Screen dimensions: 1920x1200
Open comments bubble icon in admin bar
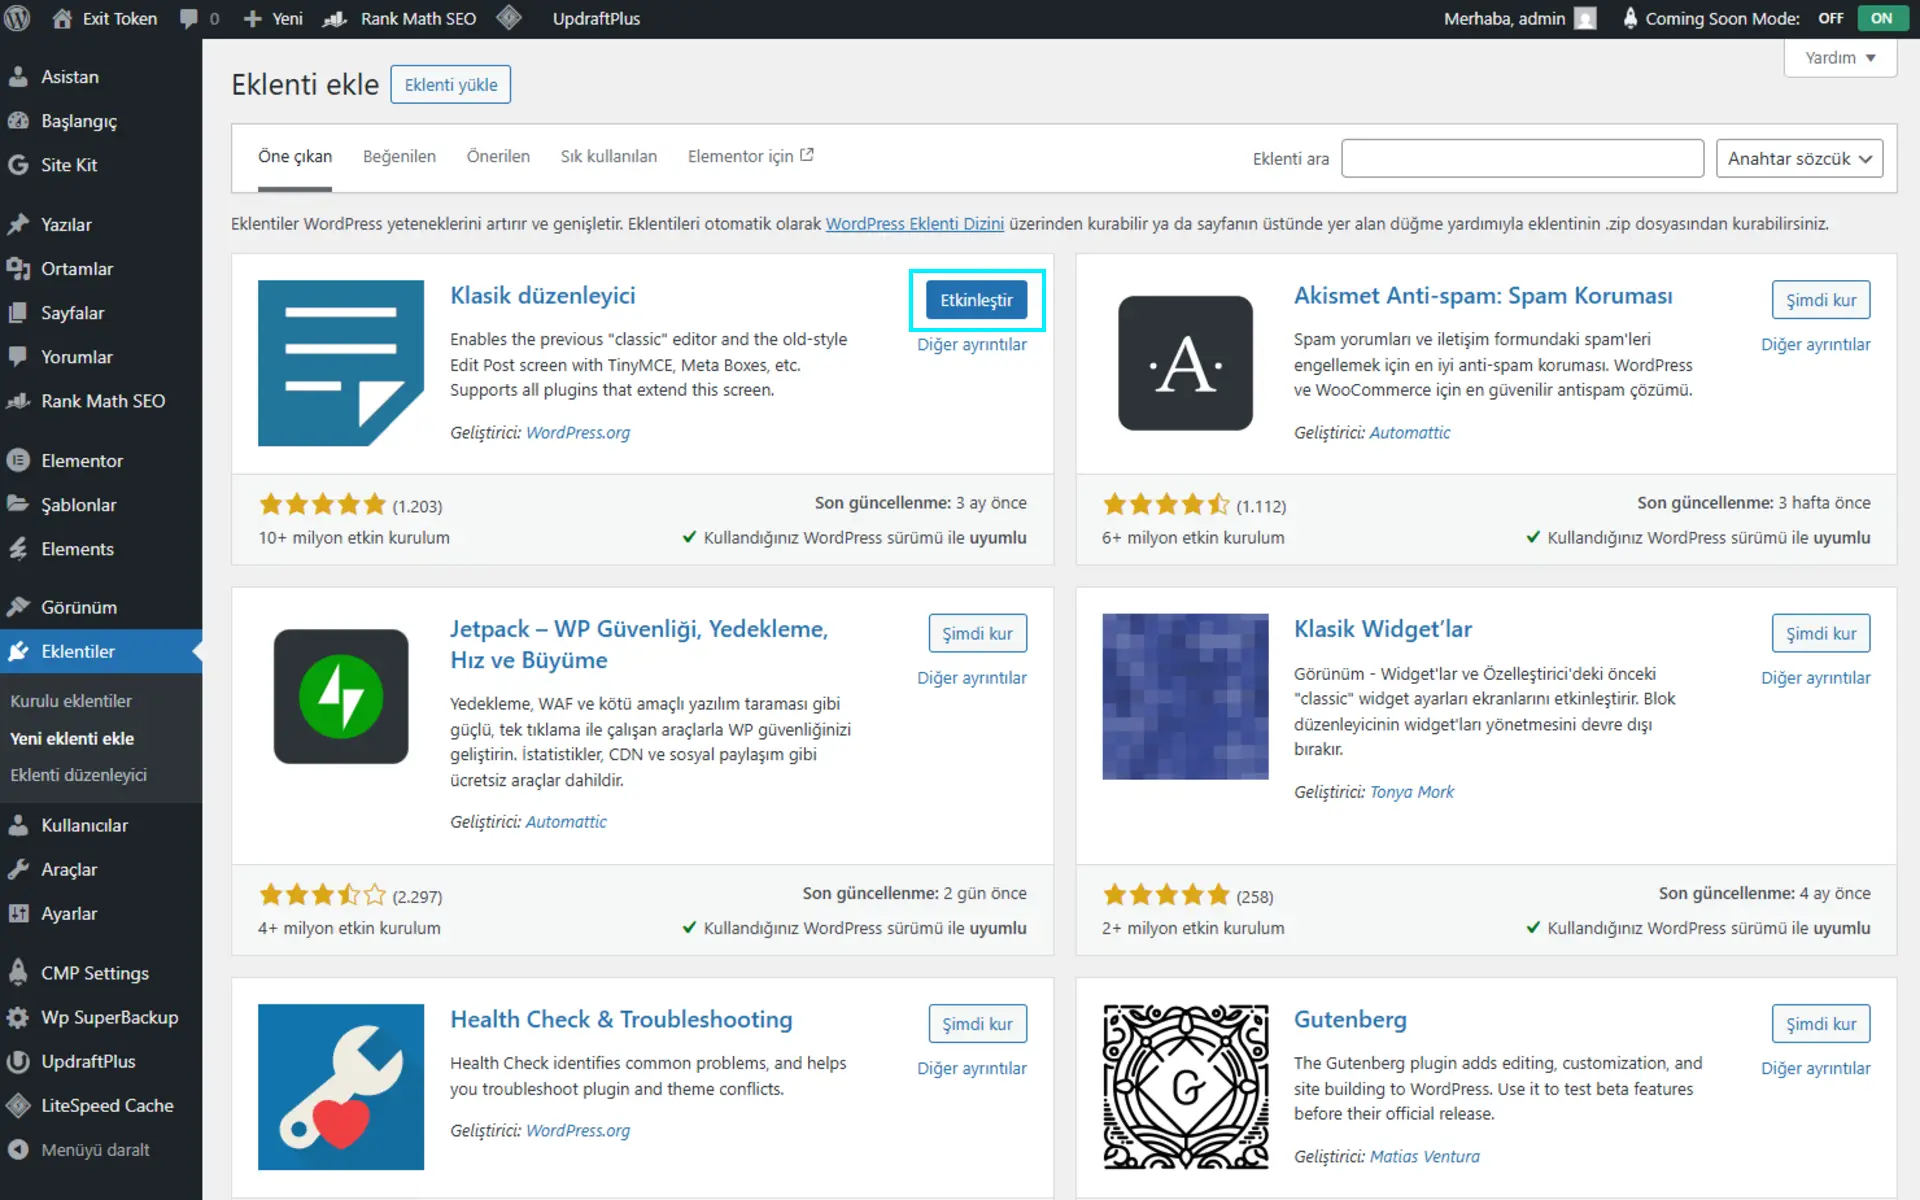pyautogui.click(x=188, y=18)
